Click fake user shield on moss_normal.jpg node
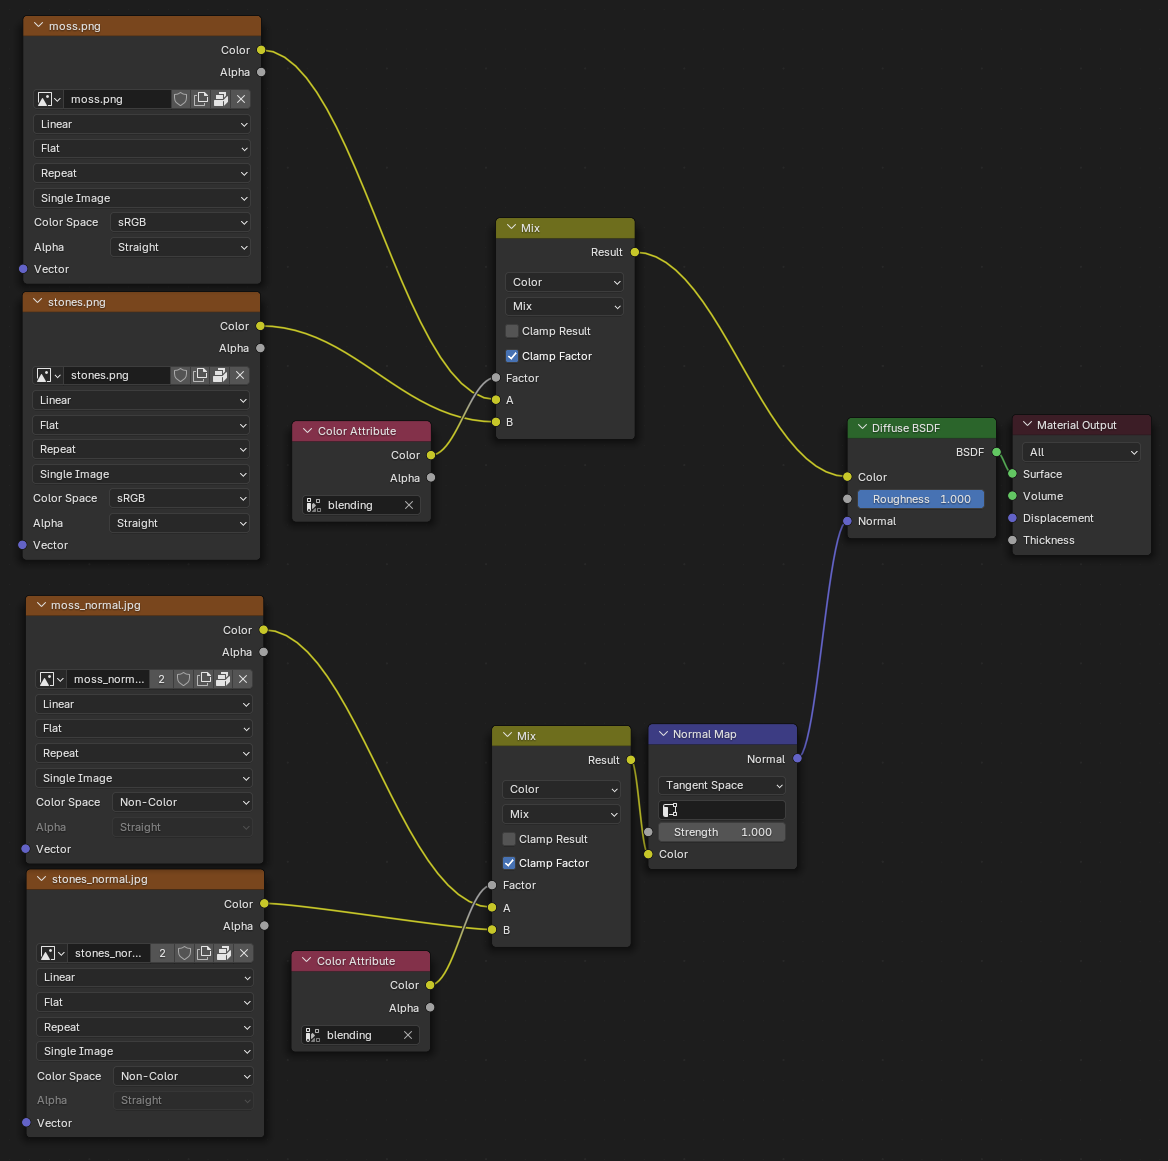The width and height of the screenshot is (1168, 1161). (183, 679)
